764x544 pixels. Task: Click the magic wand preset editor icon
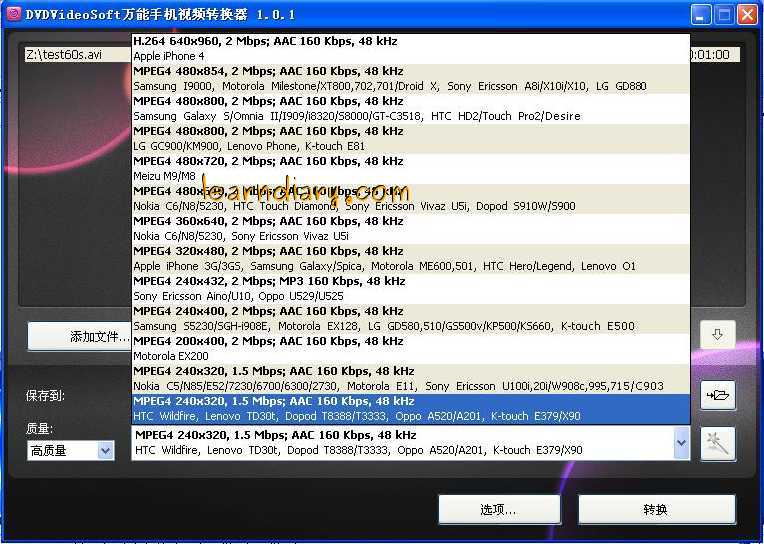tap(717, 444)
